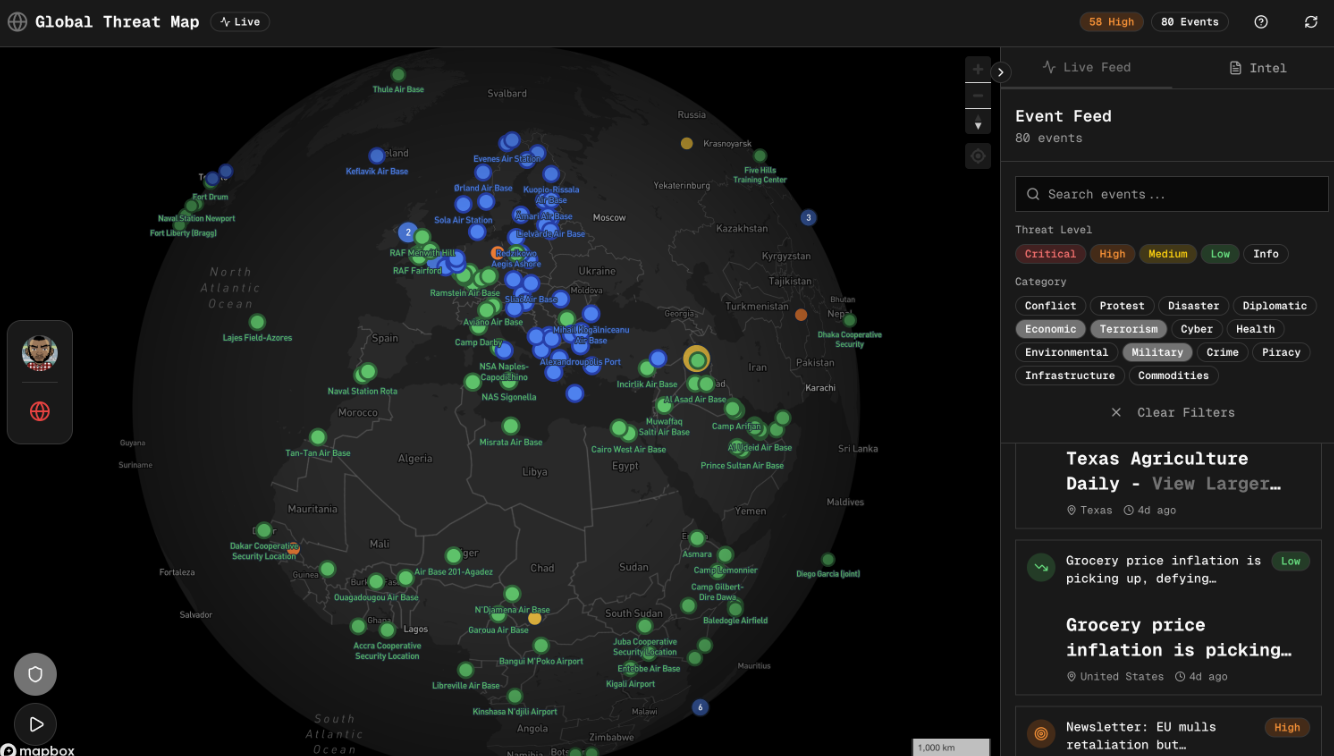Screen dimensions: 1334x756
Task: Enable the Cyber category filter
Action: pos(1196,329)
